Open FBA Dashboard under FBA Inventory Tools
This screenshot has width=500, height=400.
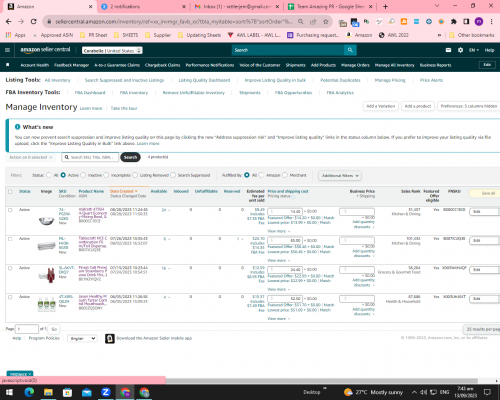[90, 93]
